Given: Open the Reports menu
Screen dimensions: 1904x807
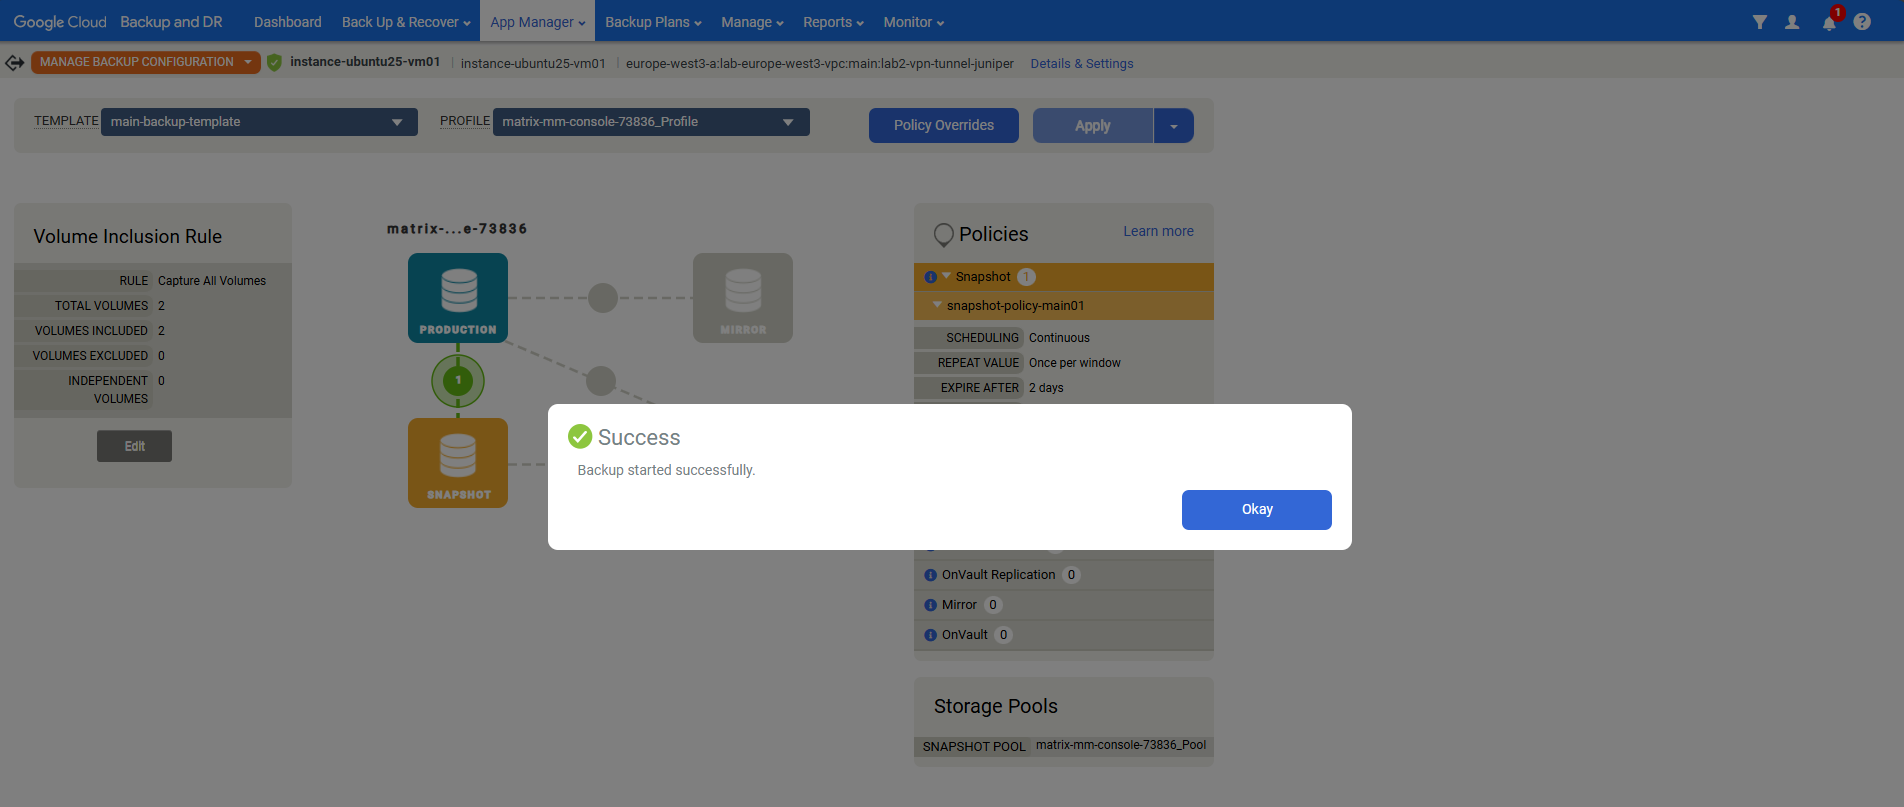Looking at the screenshot, I should 833,22.
